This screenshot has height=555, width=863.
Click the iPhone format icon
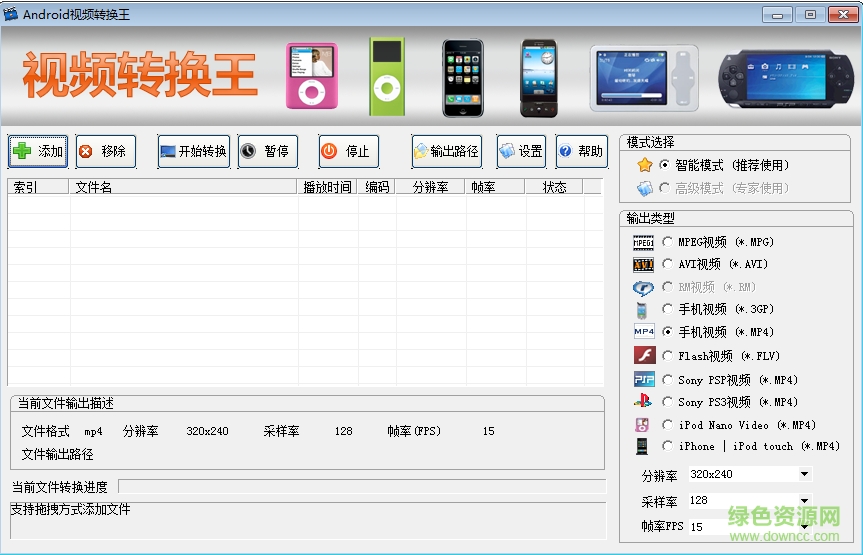click(642, 446)
